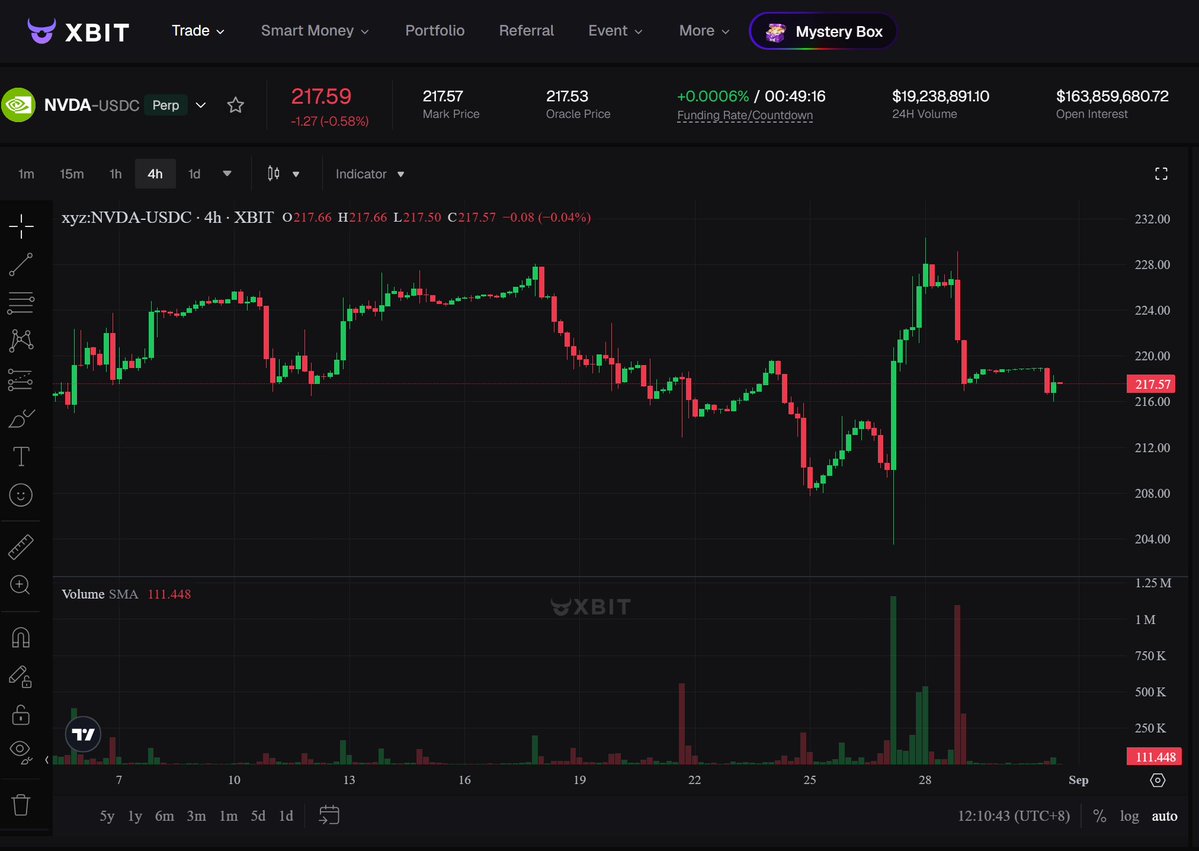
Task: Open the Smart Money menu
Action: pyautogui.click(x=315, y=31)
